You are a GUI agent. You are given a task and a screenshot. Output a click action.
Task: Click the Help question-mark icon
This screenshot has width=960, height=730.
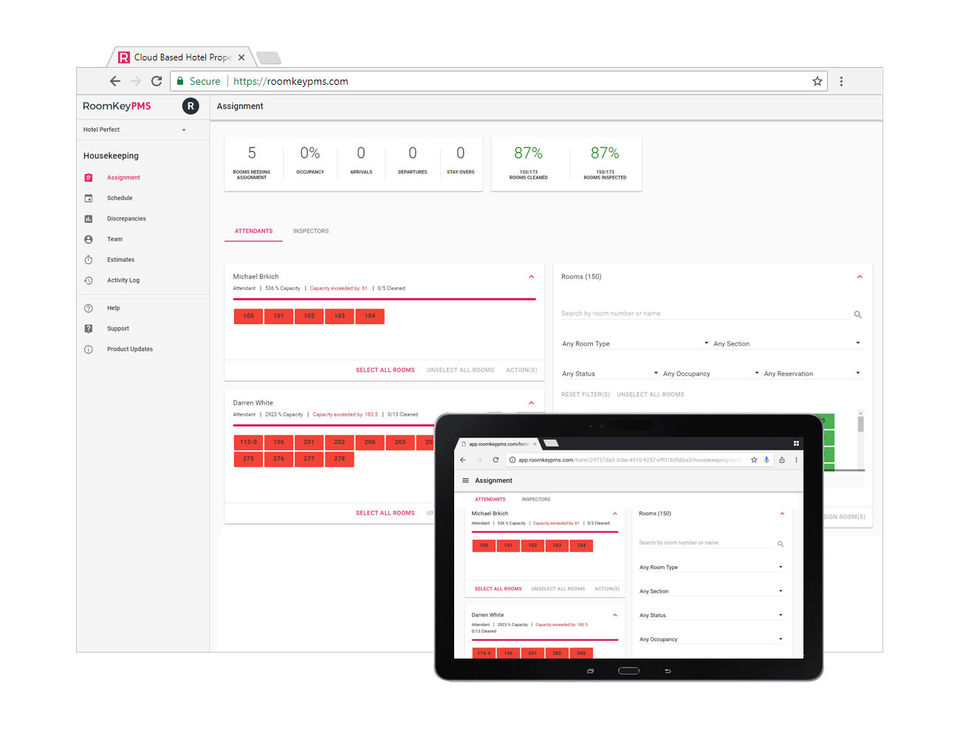(x=89, y=308)
